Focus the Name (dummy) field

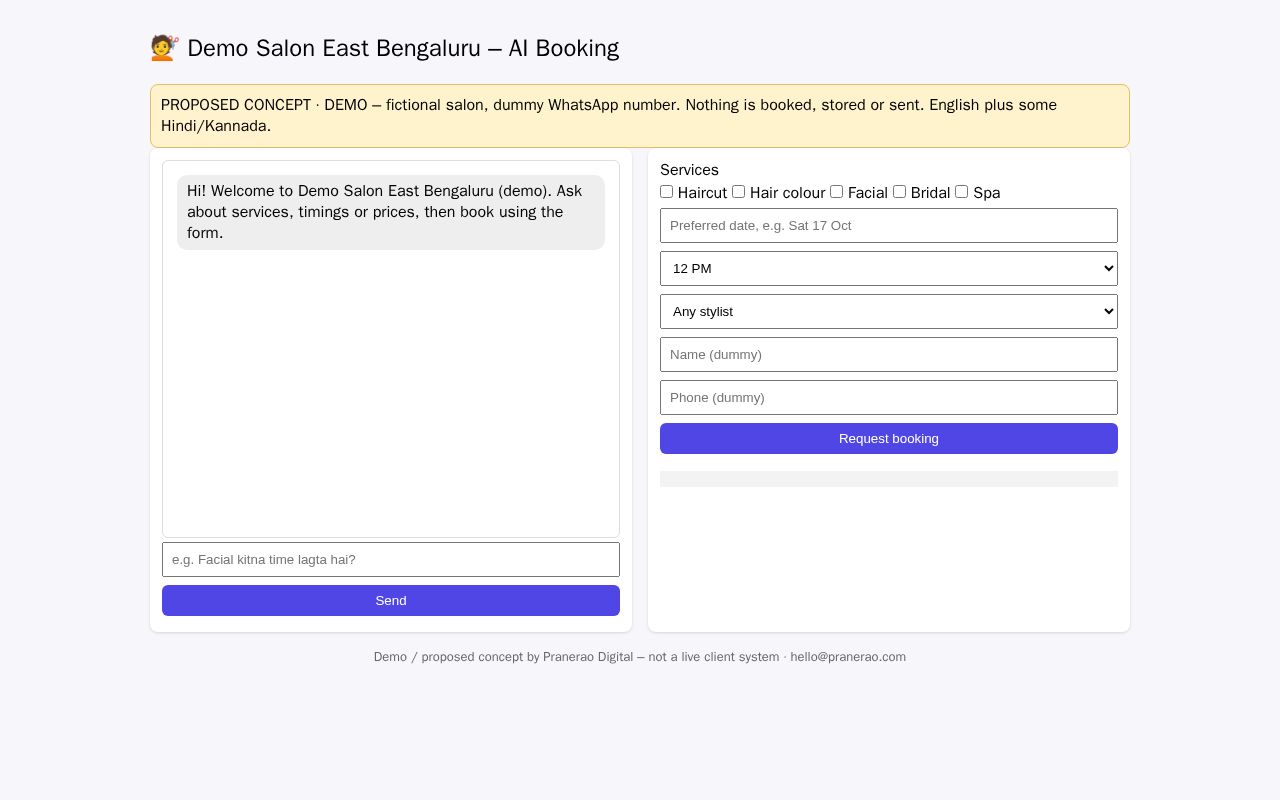click(889, 354)
